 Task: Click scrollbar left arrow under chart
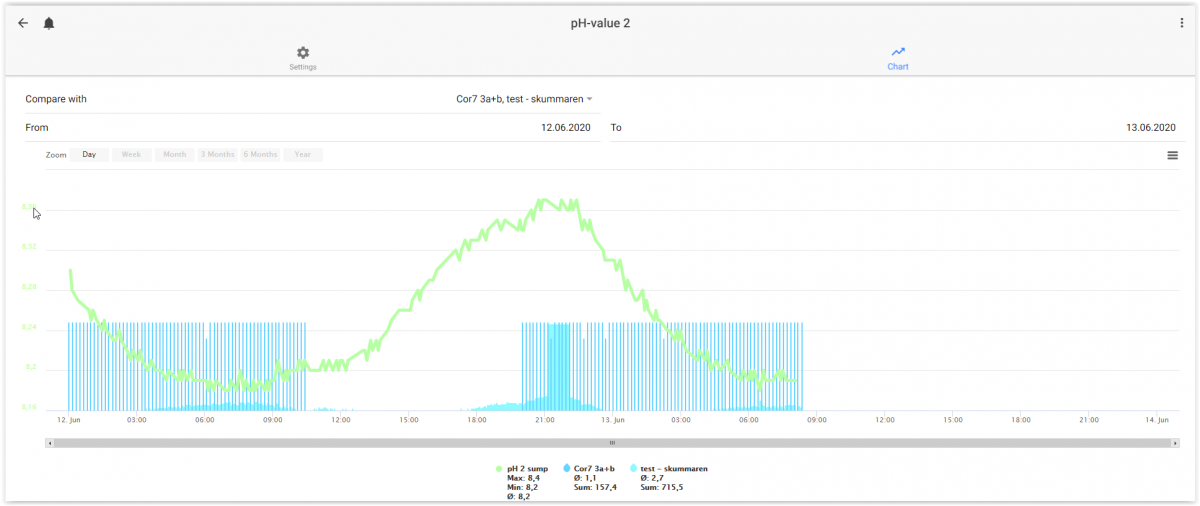(49, 442)
